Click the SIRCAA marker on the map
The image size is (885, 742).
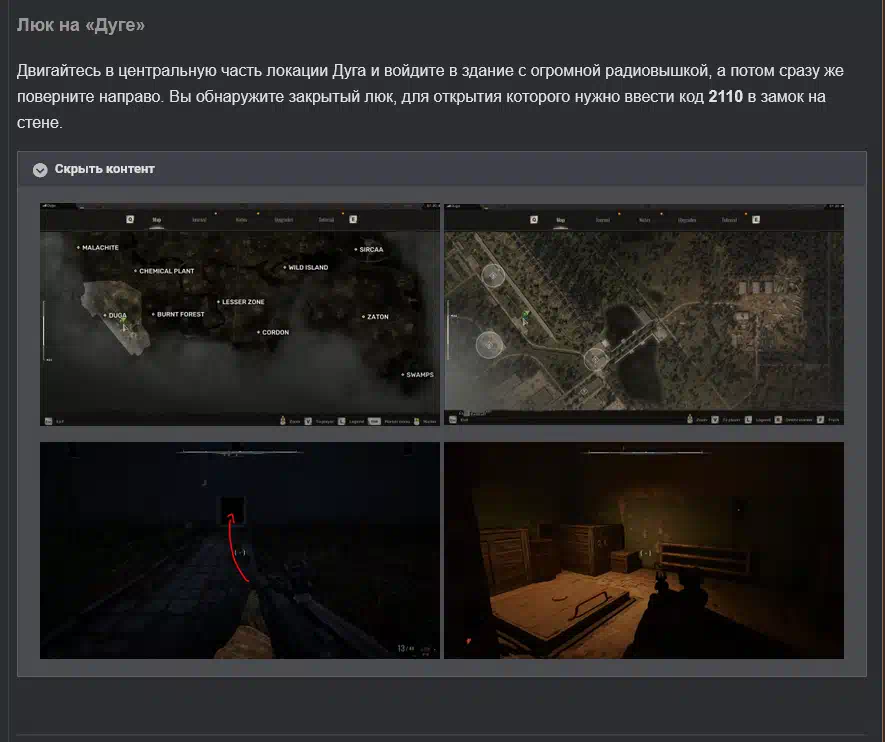coord(370,249)
